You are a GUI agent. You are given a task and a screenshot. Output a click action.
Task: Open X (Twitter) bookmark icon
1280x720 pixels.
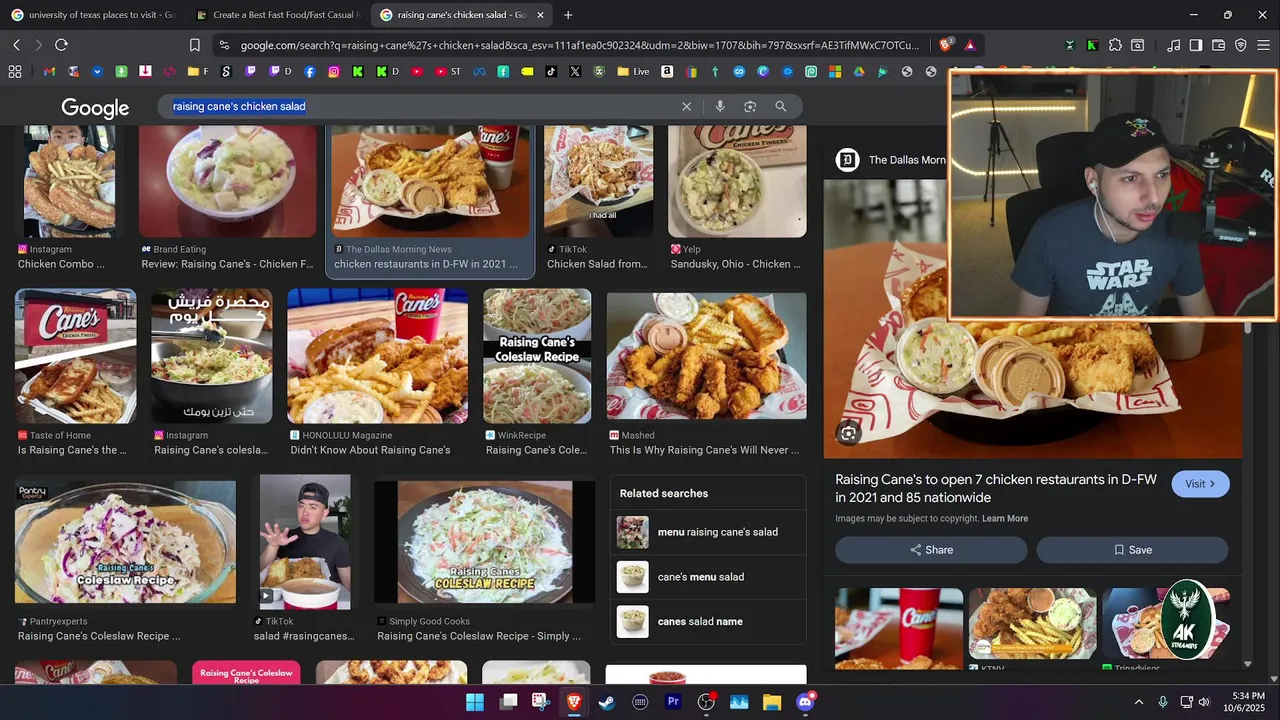pos(575,72)
